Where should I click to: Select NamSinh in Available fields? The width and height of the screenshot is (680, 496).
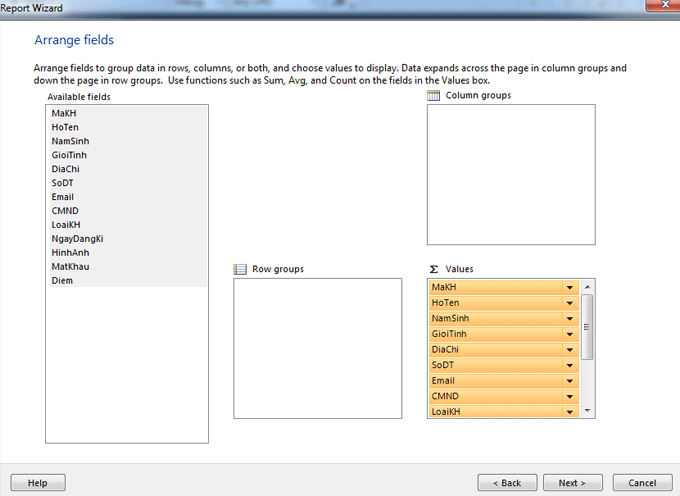pos(128,141)
